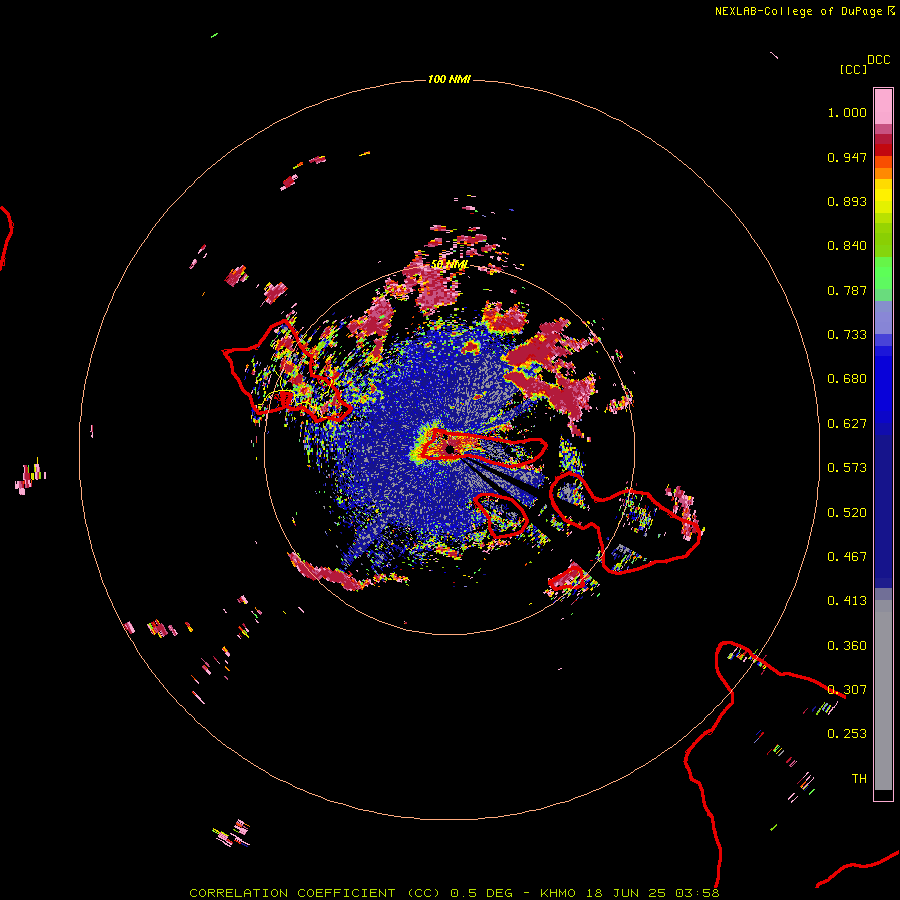Image resolution: width=900 pixels, height=900 pixels.
Task: Select the 1.000 scale value
Action: pos(847,112)
